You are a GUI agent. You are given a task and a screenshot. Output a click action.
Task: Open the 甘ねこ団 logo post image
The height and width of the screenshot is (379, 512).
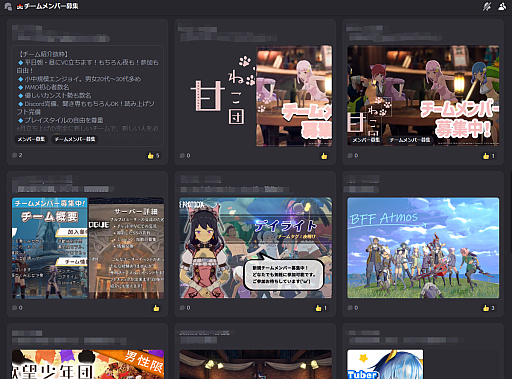pyautogui.click(x=256, y=96)
